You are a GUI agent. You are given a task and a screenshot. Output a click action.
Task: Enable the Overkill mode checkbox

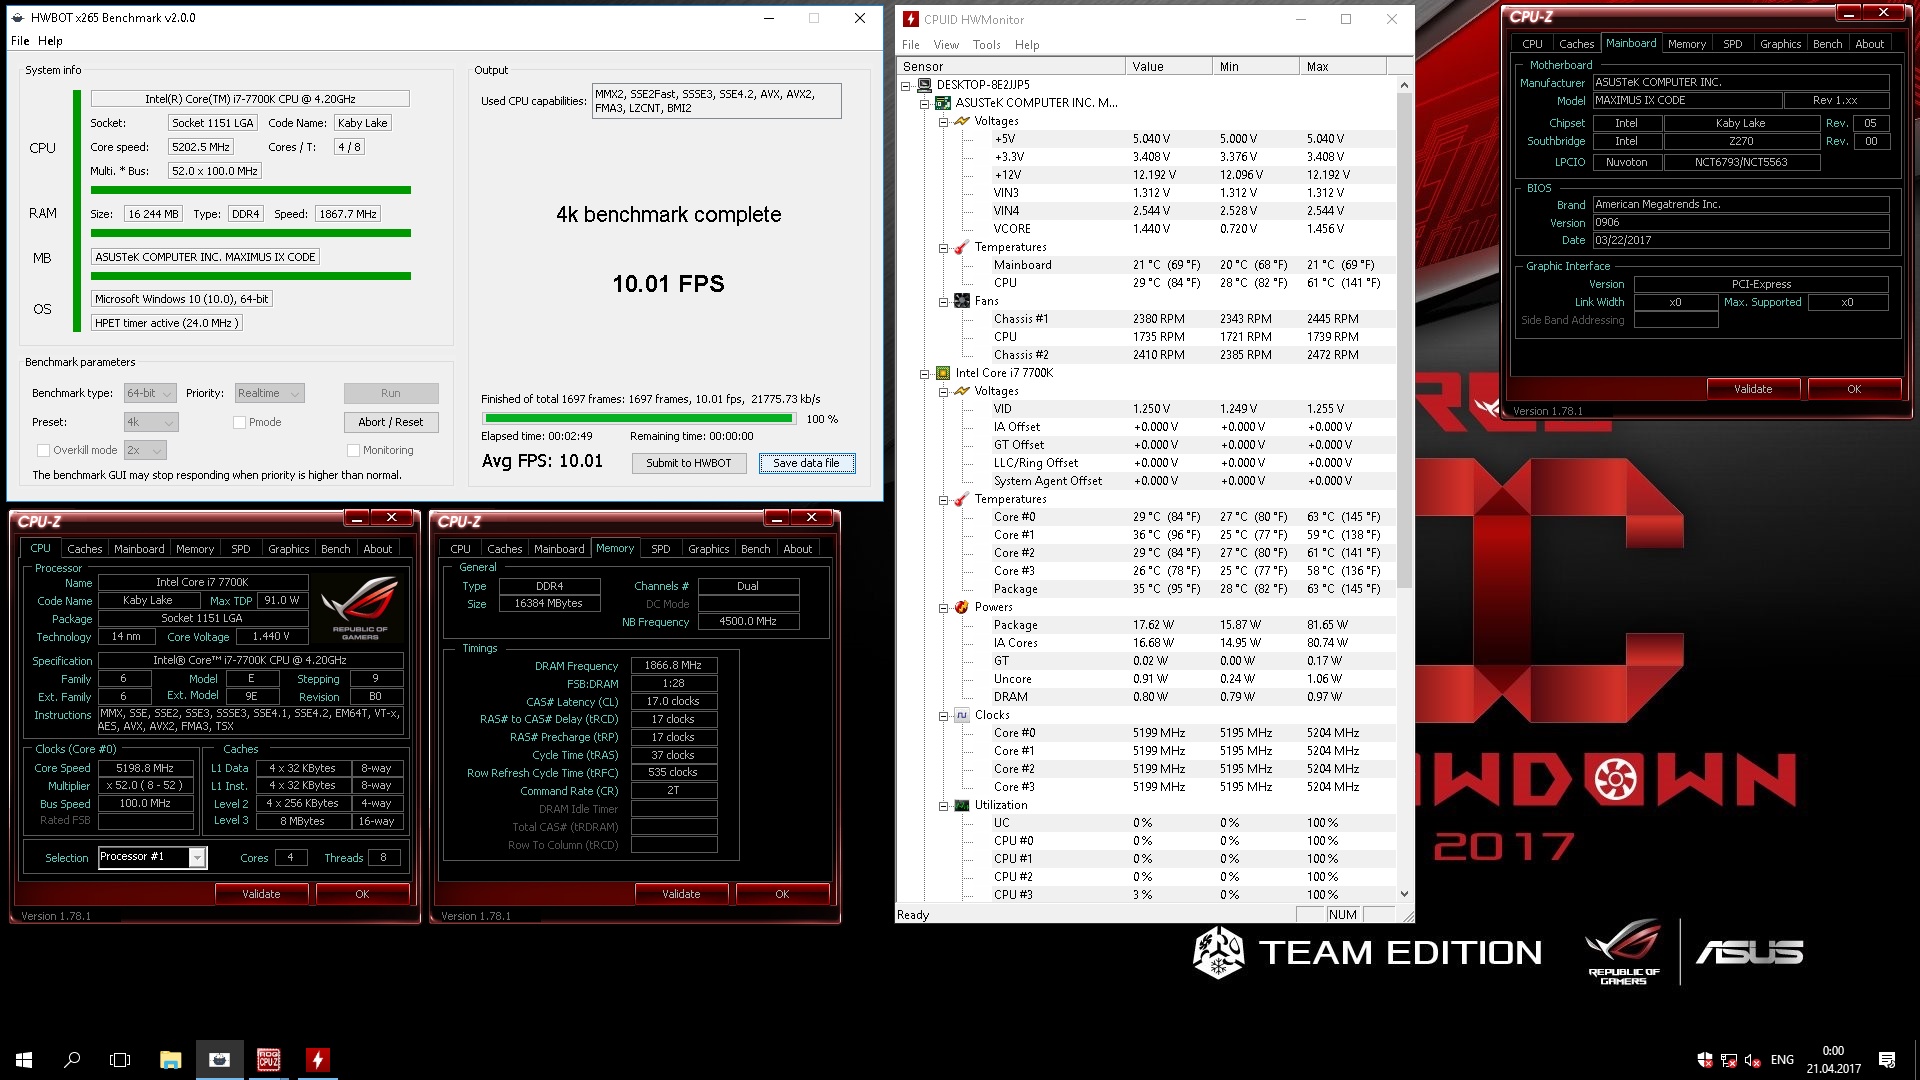(x=43, y=450)
